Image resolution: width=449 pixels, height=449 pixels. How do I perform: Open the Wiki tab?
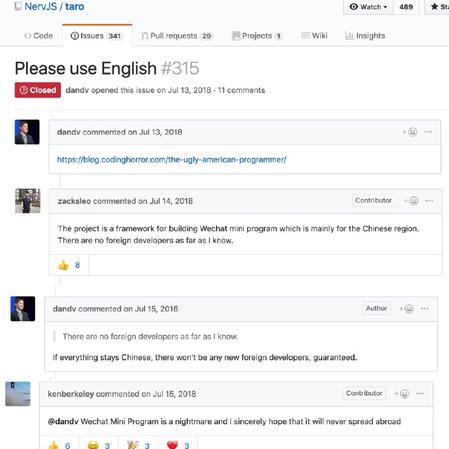(x=314, y=36)
